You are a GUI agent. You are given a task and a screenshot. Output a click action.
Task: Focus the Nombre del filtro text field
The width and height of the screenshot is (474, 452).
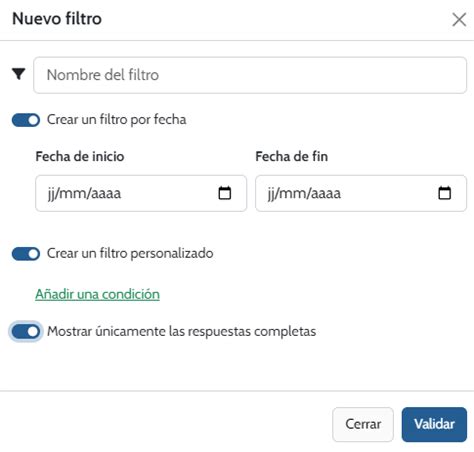(250, 75)
